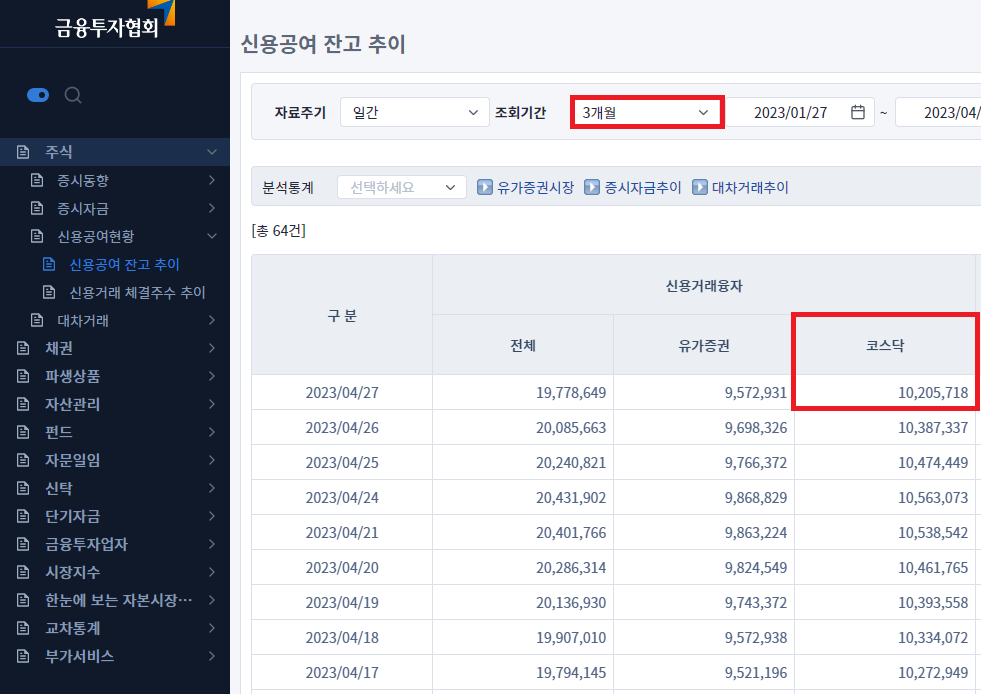981x694 pixels.
Task: Click the document icon beside 신탁
Action: [x=23, y=488]
